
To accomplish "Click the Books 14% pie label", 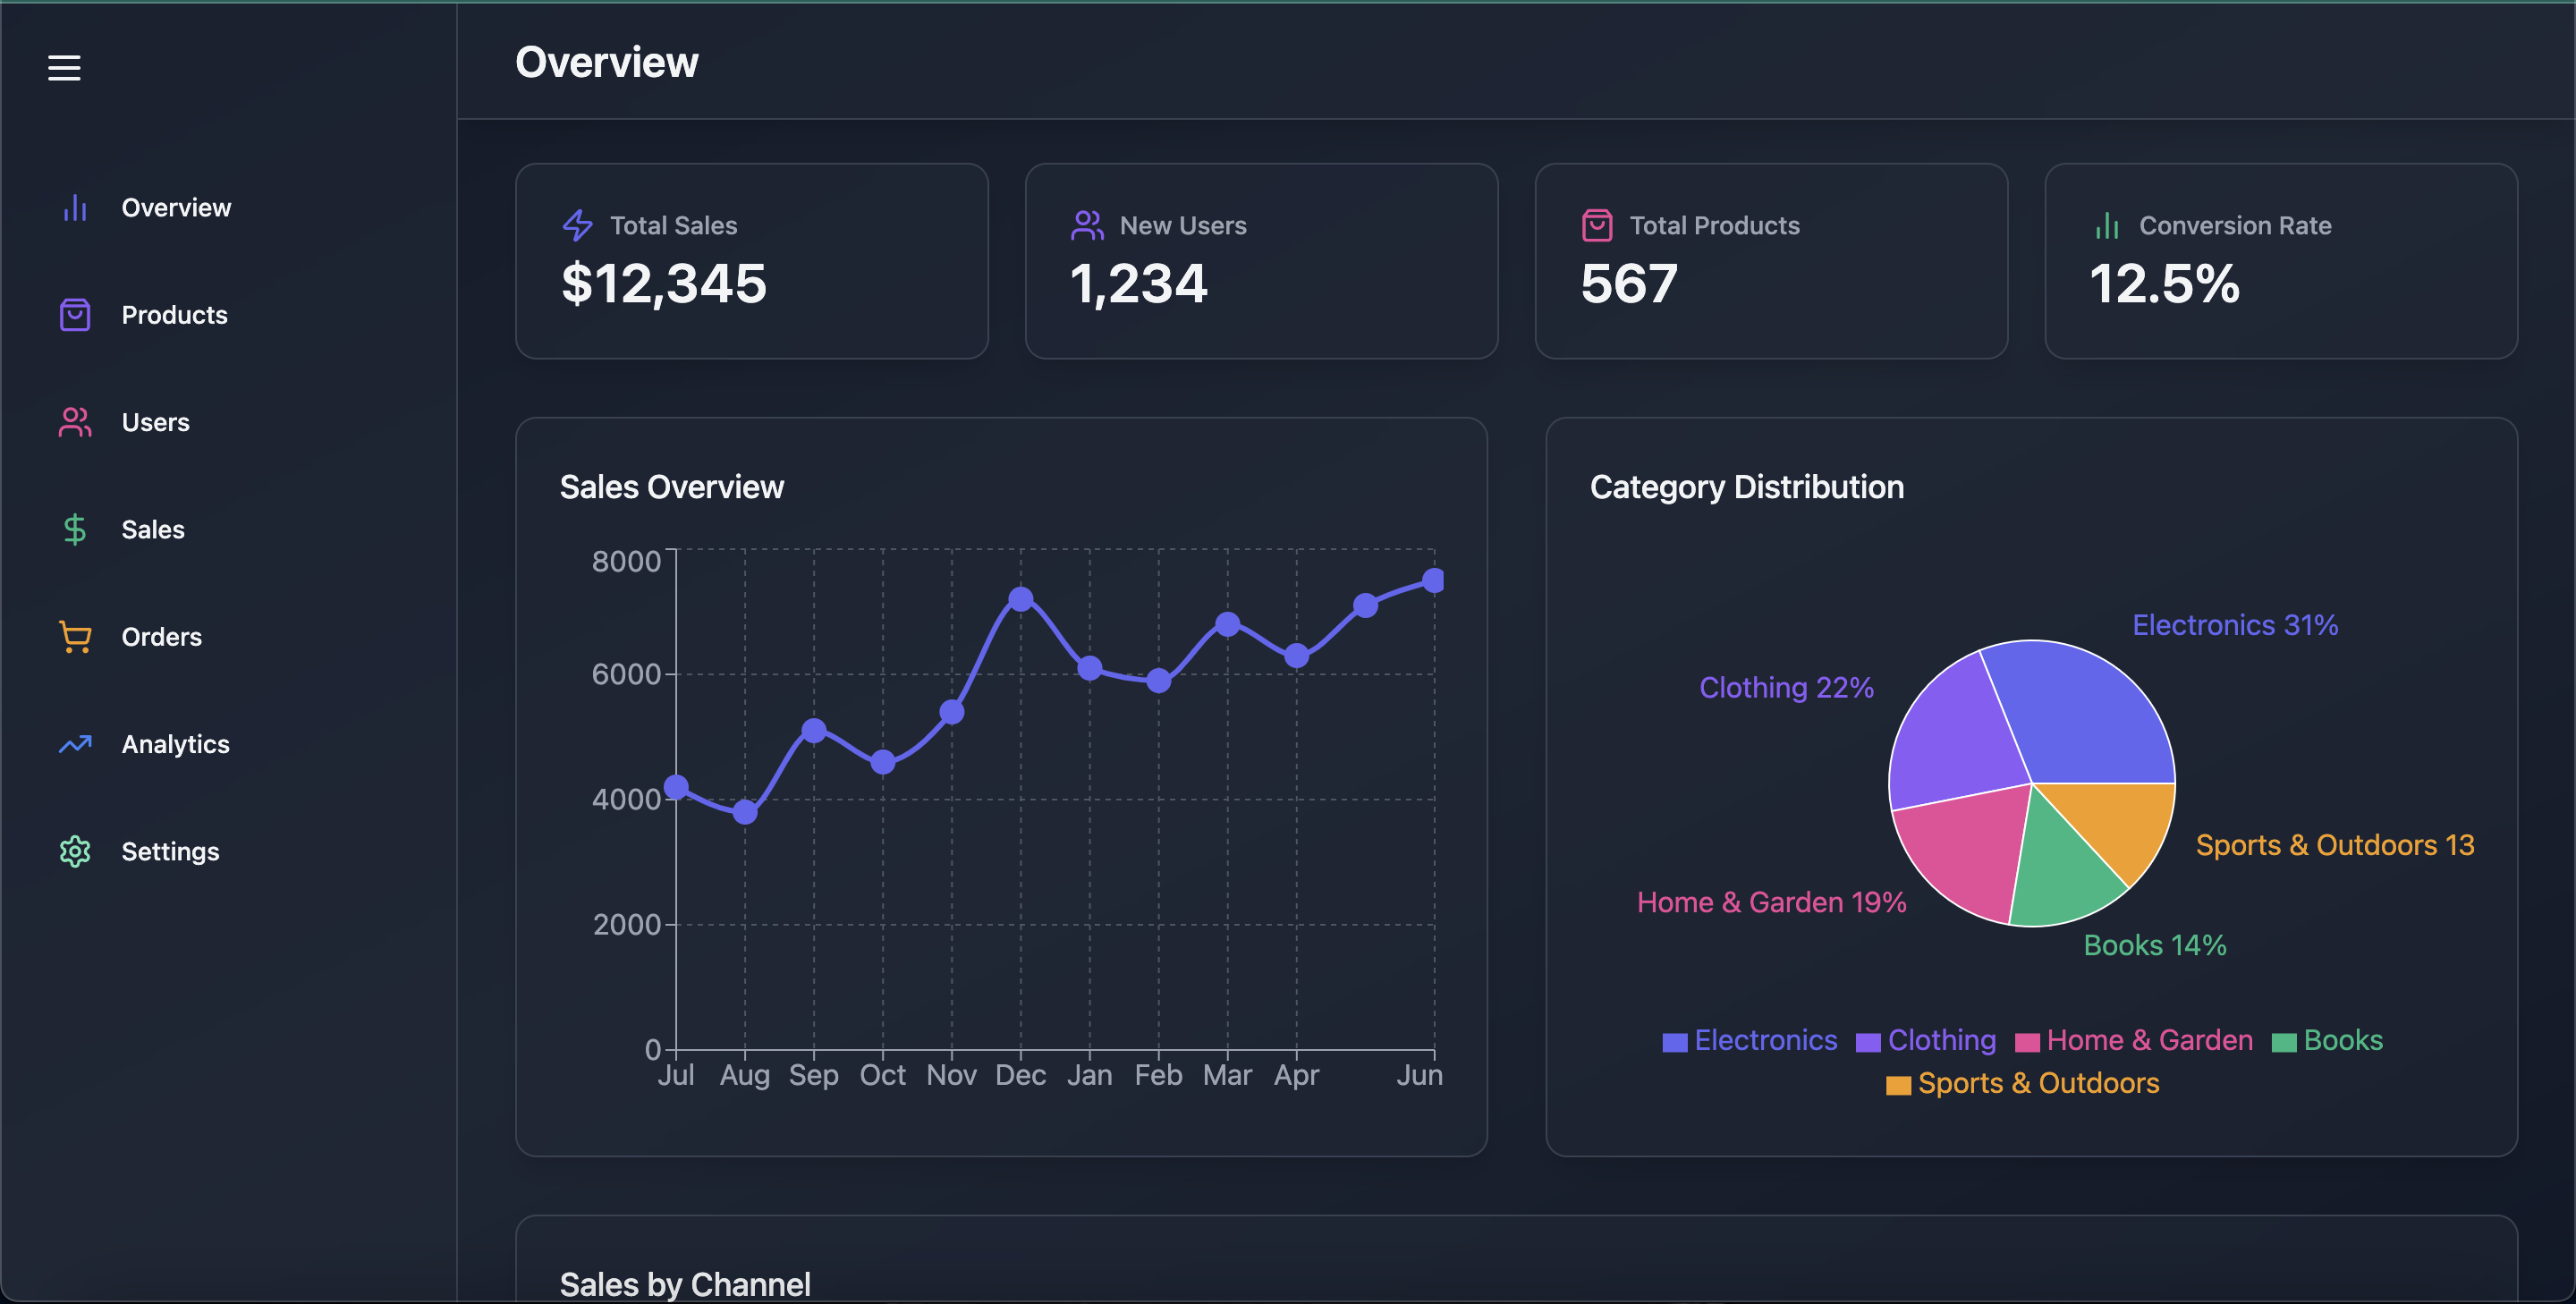I will coord(2155,945).
